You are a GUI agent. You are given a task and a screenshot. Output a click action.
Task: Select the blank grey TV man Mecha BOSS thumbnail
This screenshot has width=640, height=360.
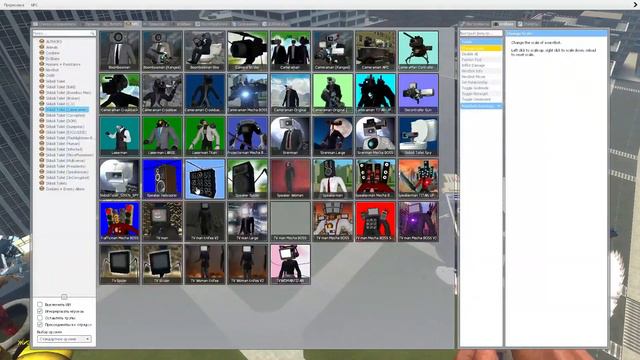(x=290, y=222)
